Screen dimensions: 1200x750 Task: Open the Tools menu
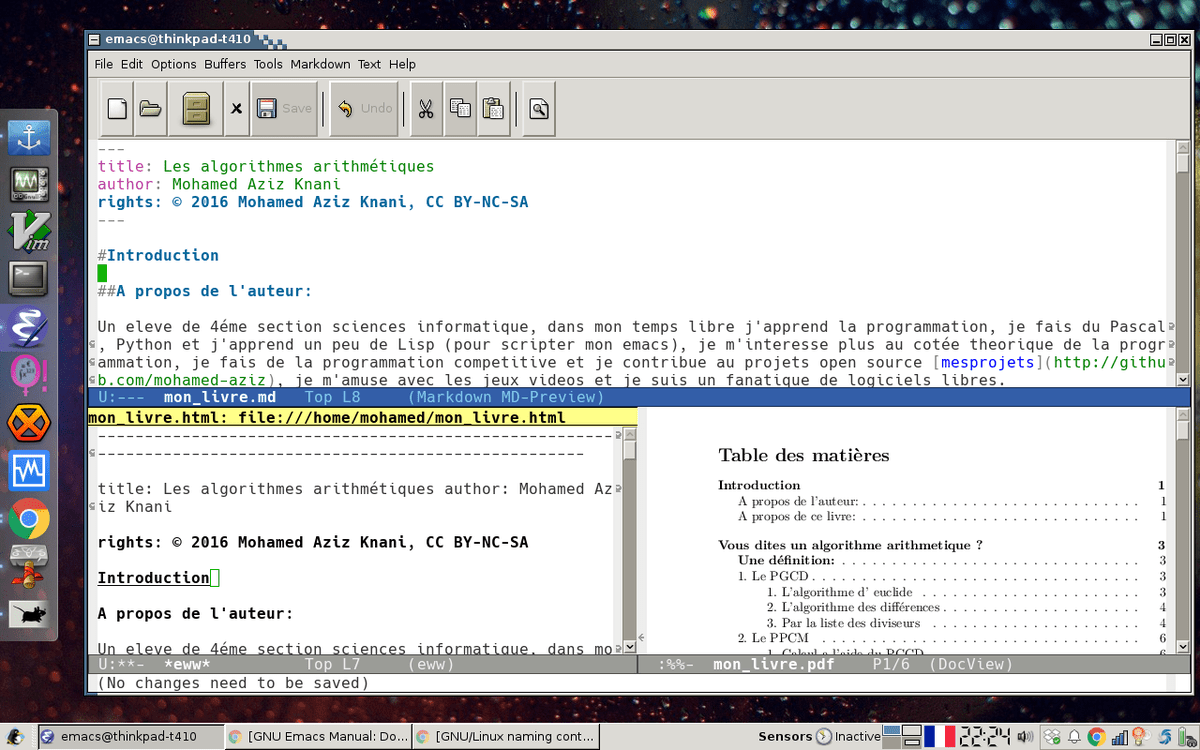pyautogui.click(x=268, y=64)
